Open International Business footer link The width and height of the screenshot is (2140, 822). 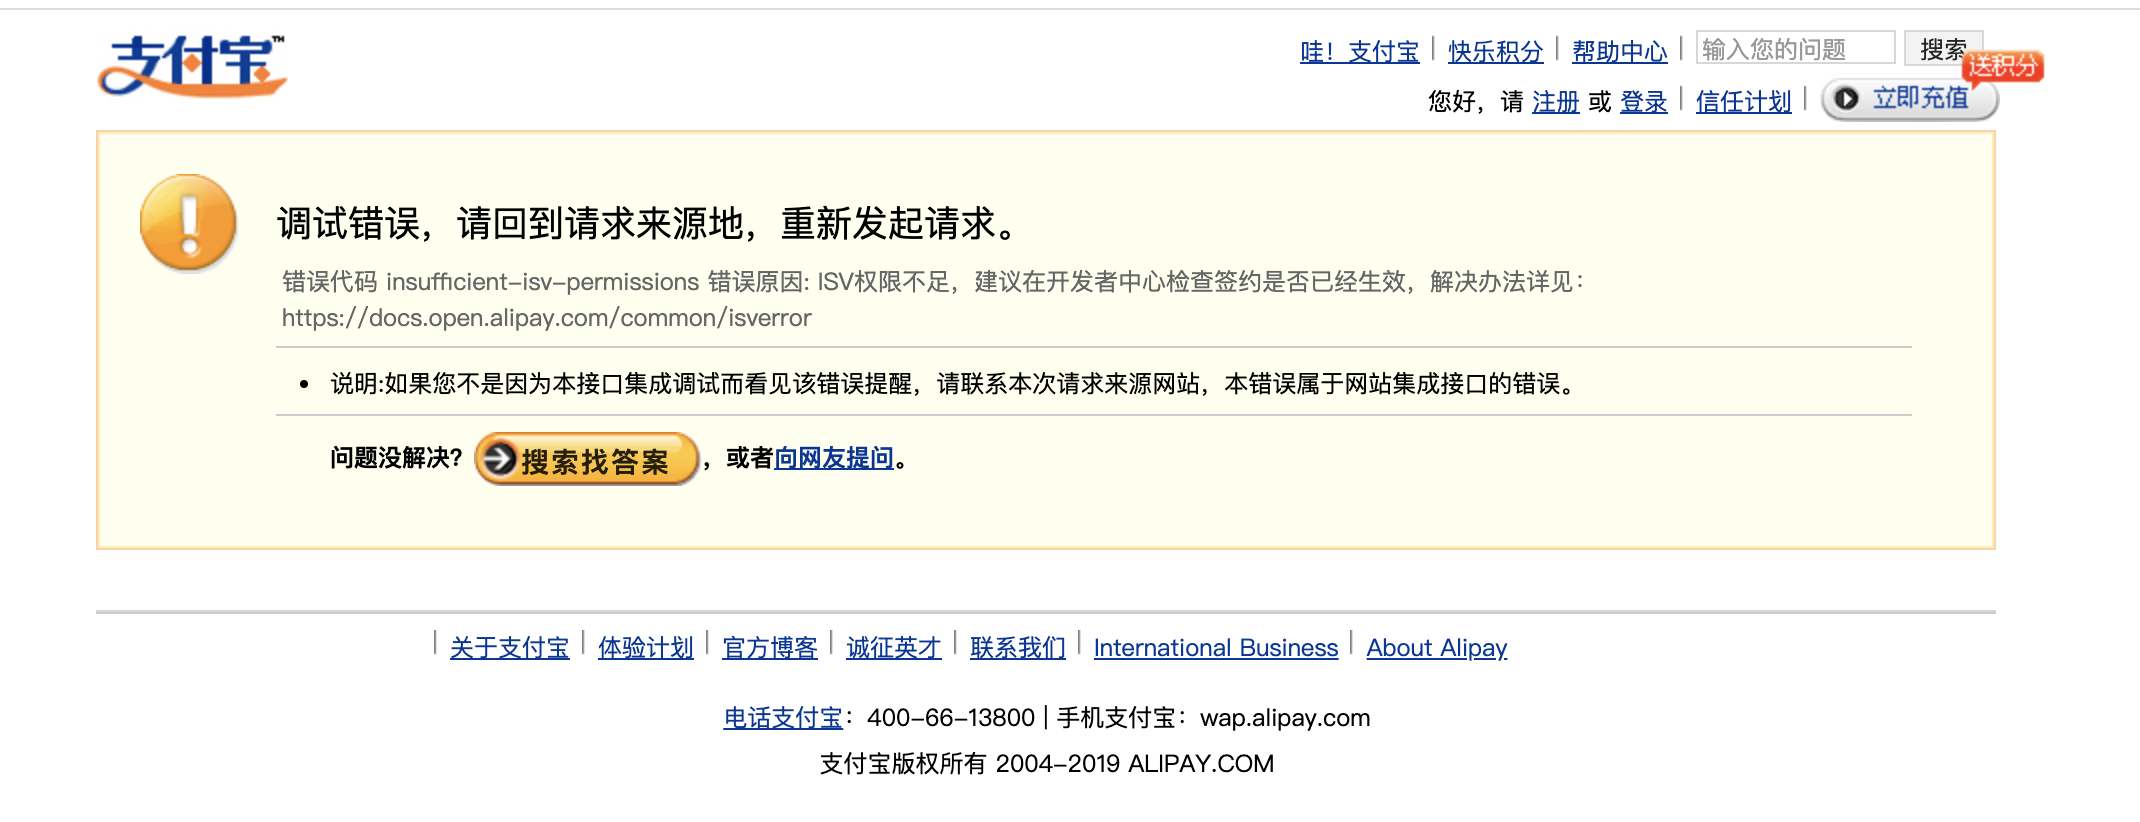tap(1215, 648)
